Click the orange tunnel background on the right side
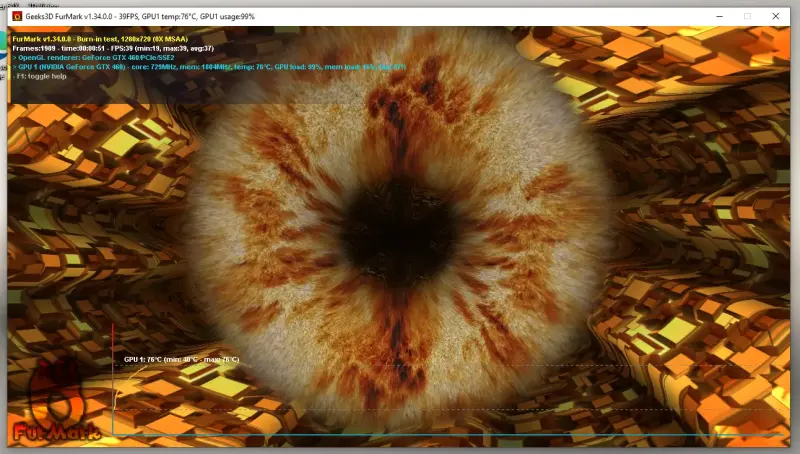 [x=720, y=200]
